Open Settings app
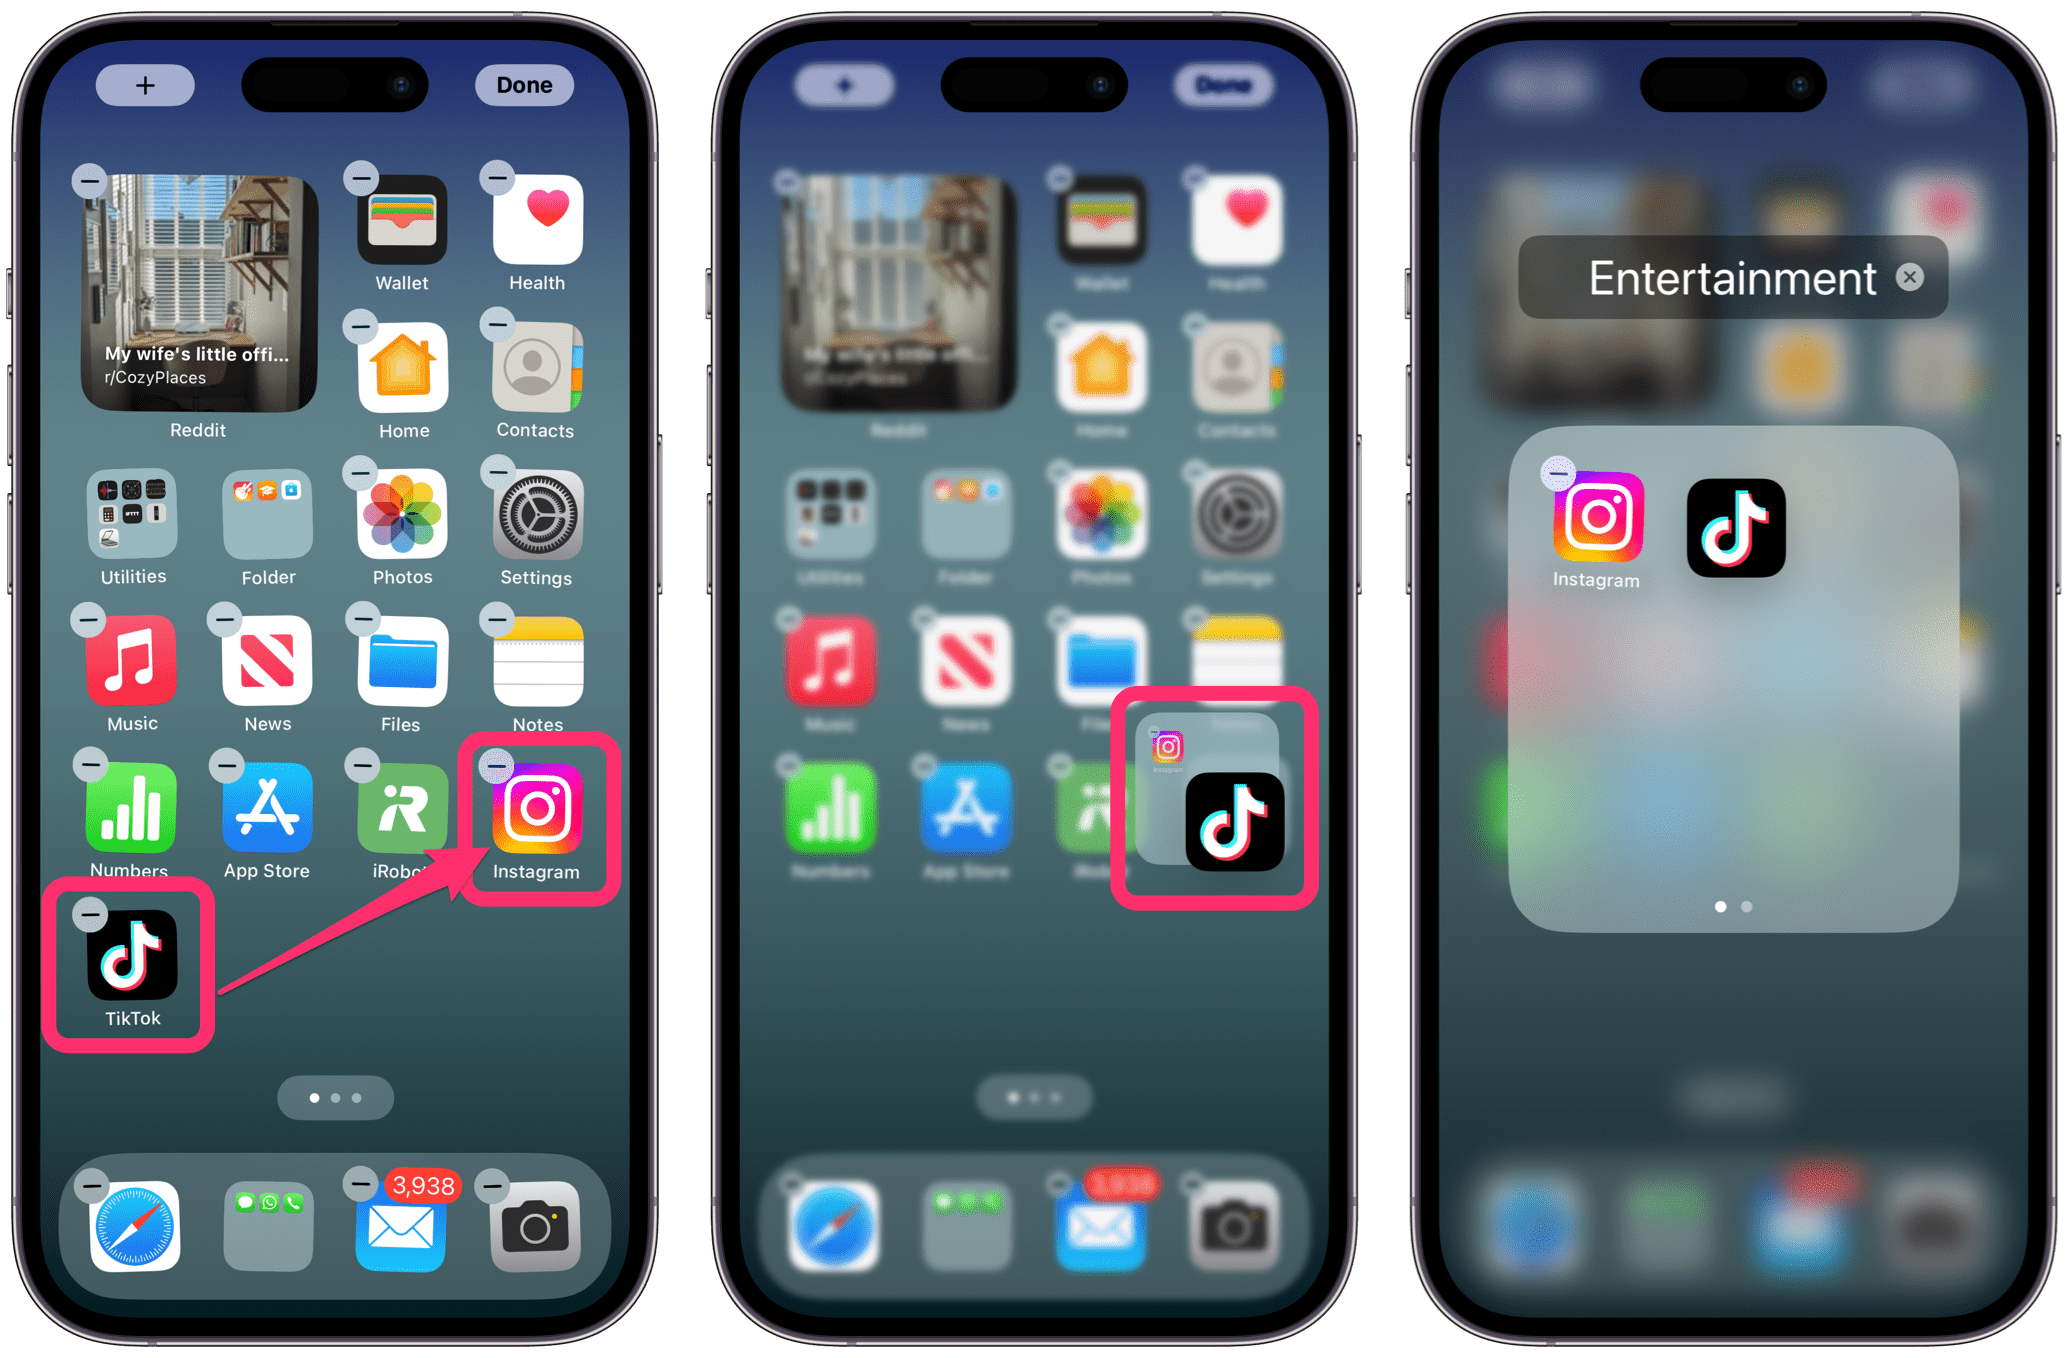This screenshot has height=1358, width=2069. pos(537,529)
